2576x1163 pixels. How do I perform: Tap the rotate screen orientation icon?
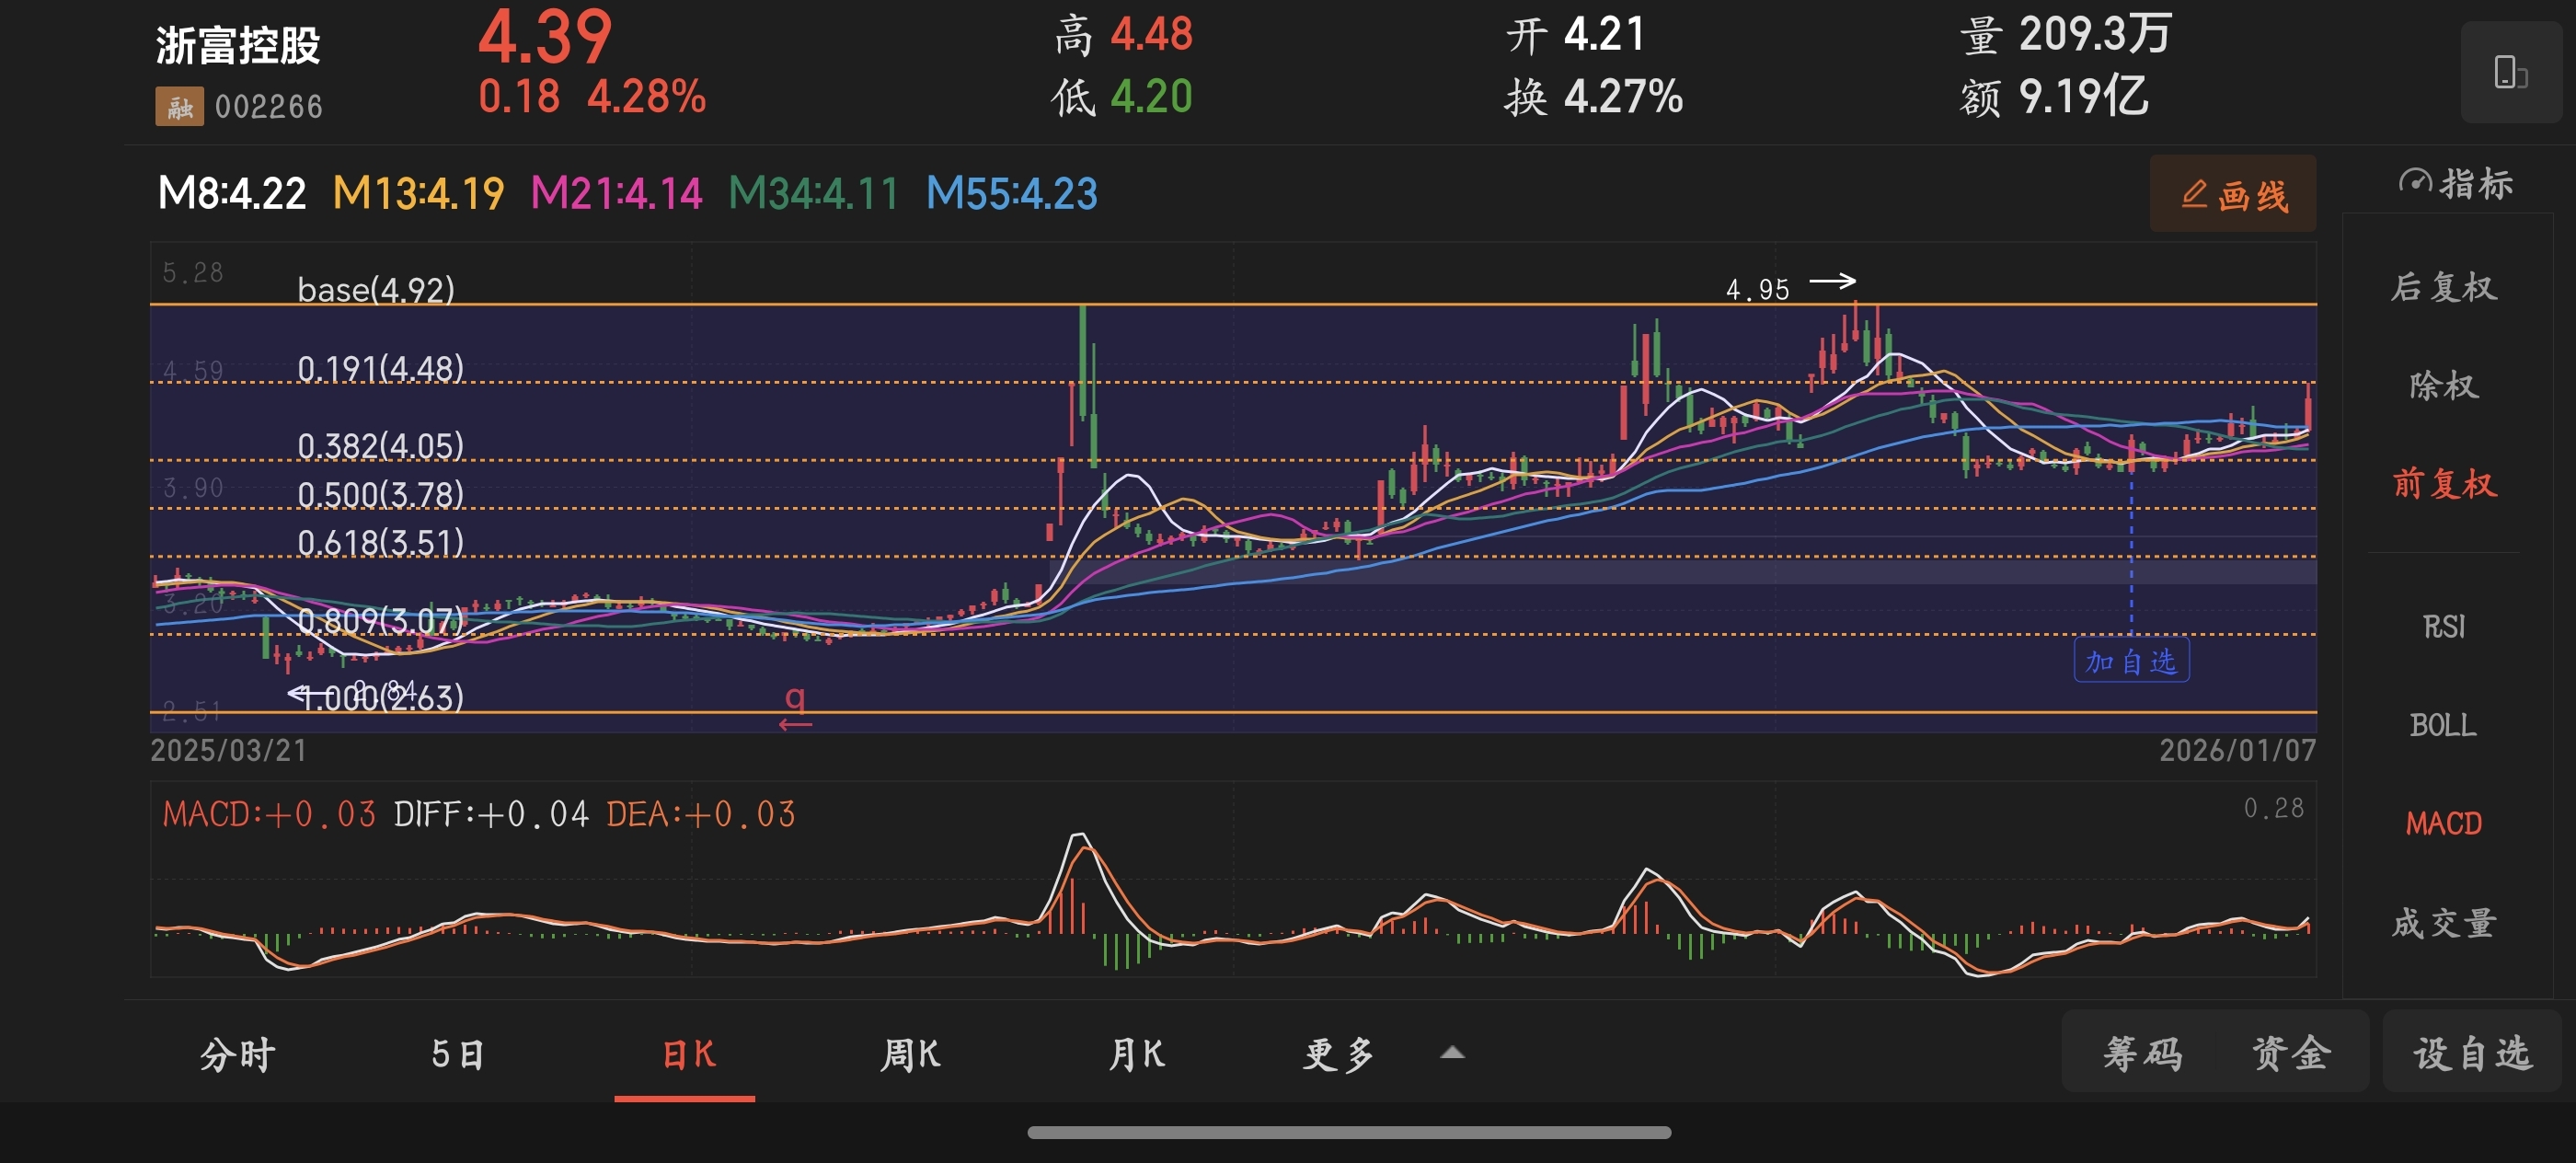(x=2510, y=73)
